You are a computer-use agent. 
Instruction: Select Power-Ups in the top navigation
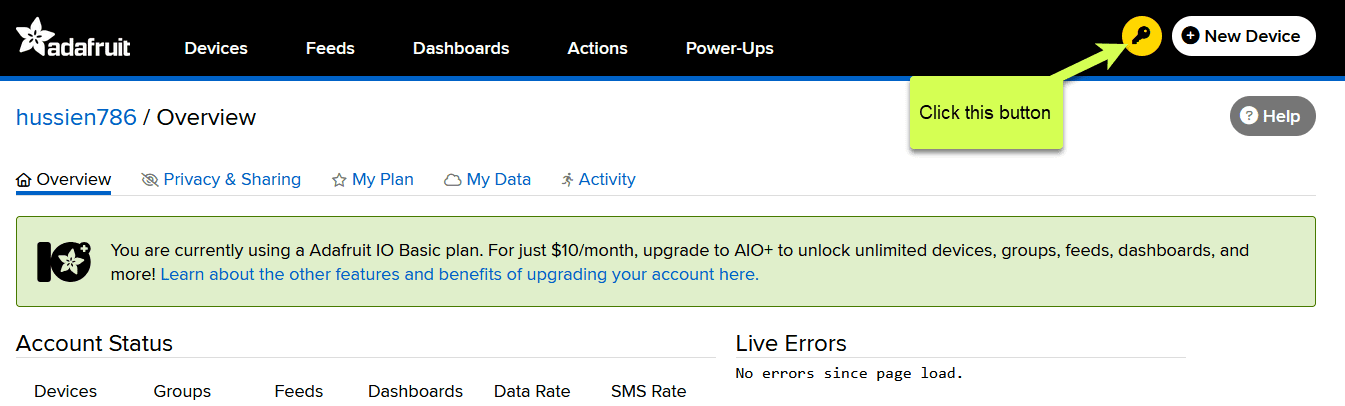(729, 48)
